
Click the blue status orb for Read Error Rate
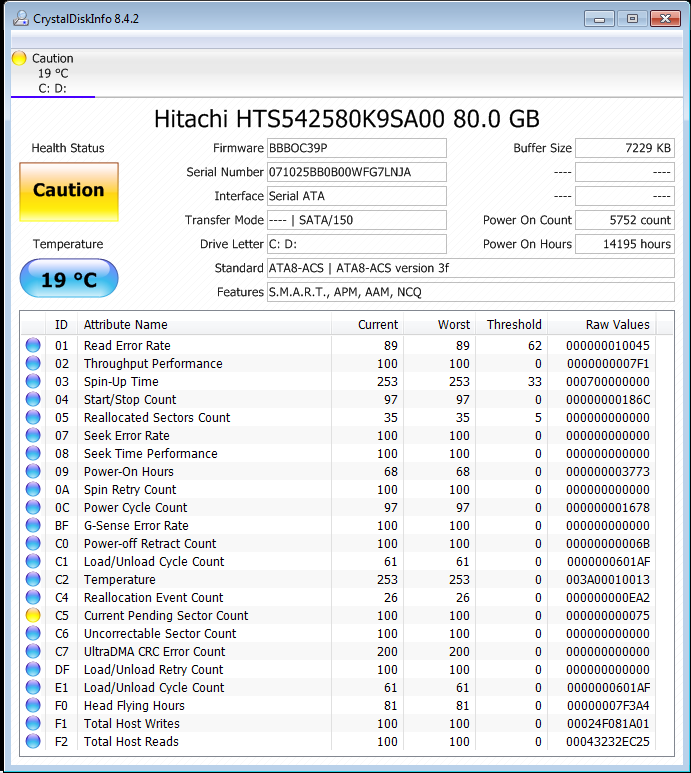(x=33, y=345)
